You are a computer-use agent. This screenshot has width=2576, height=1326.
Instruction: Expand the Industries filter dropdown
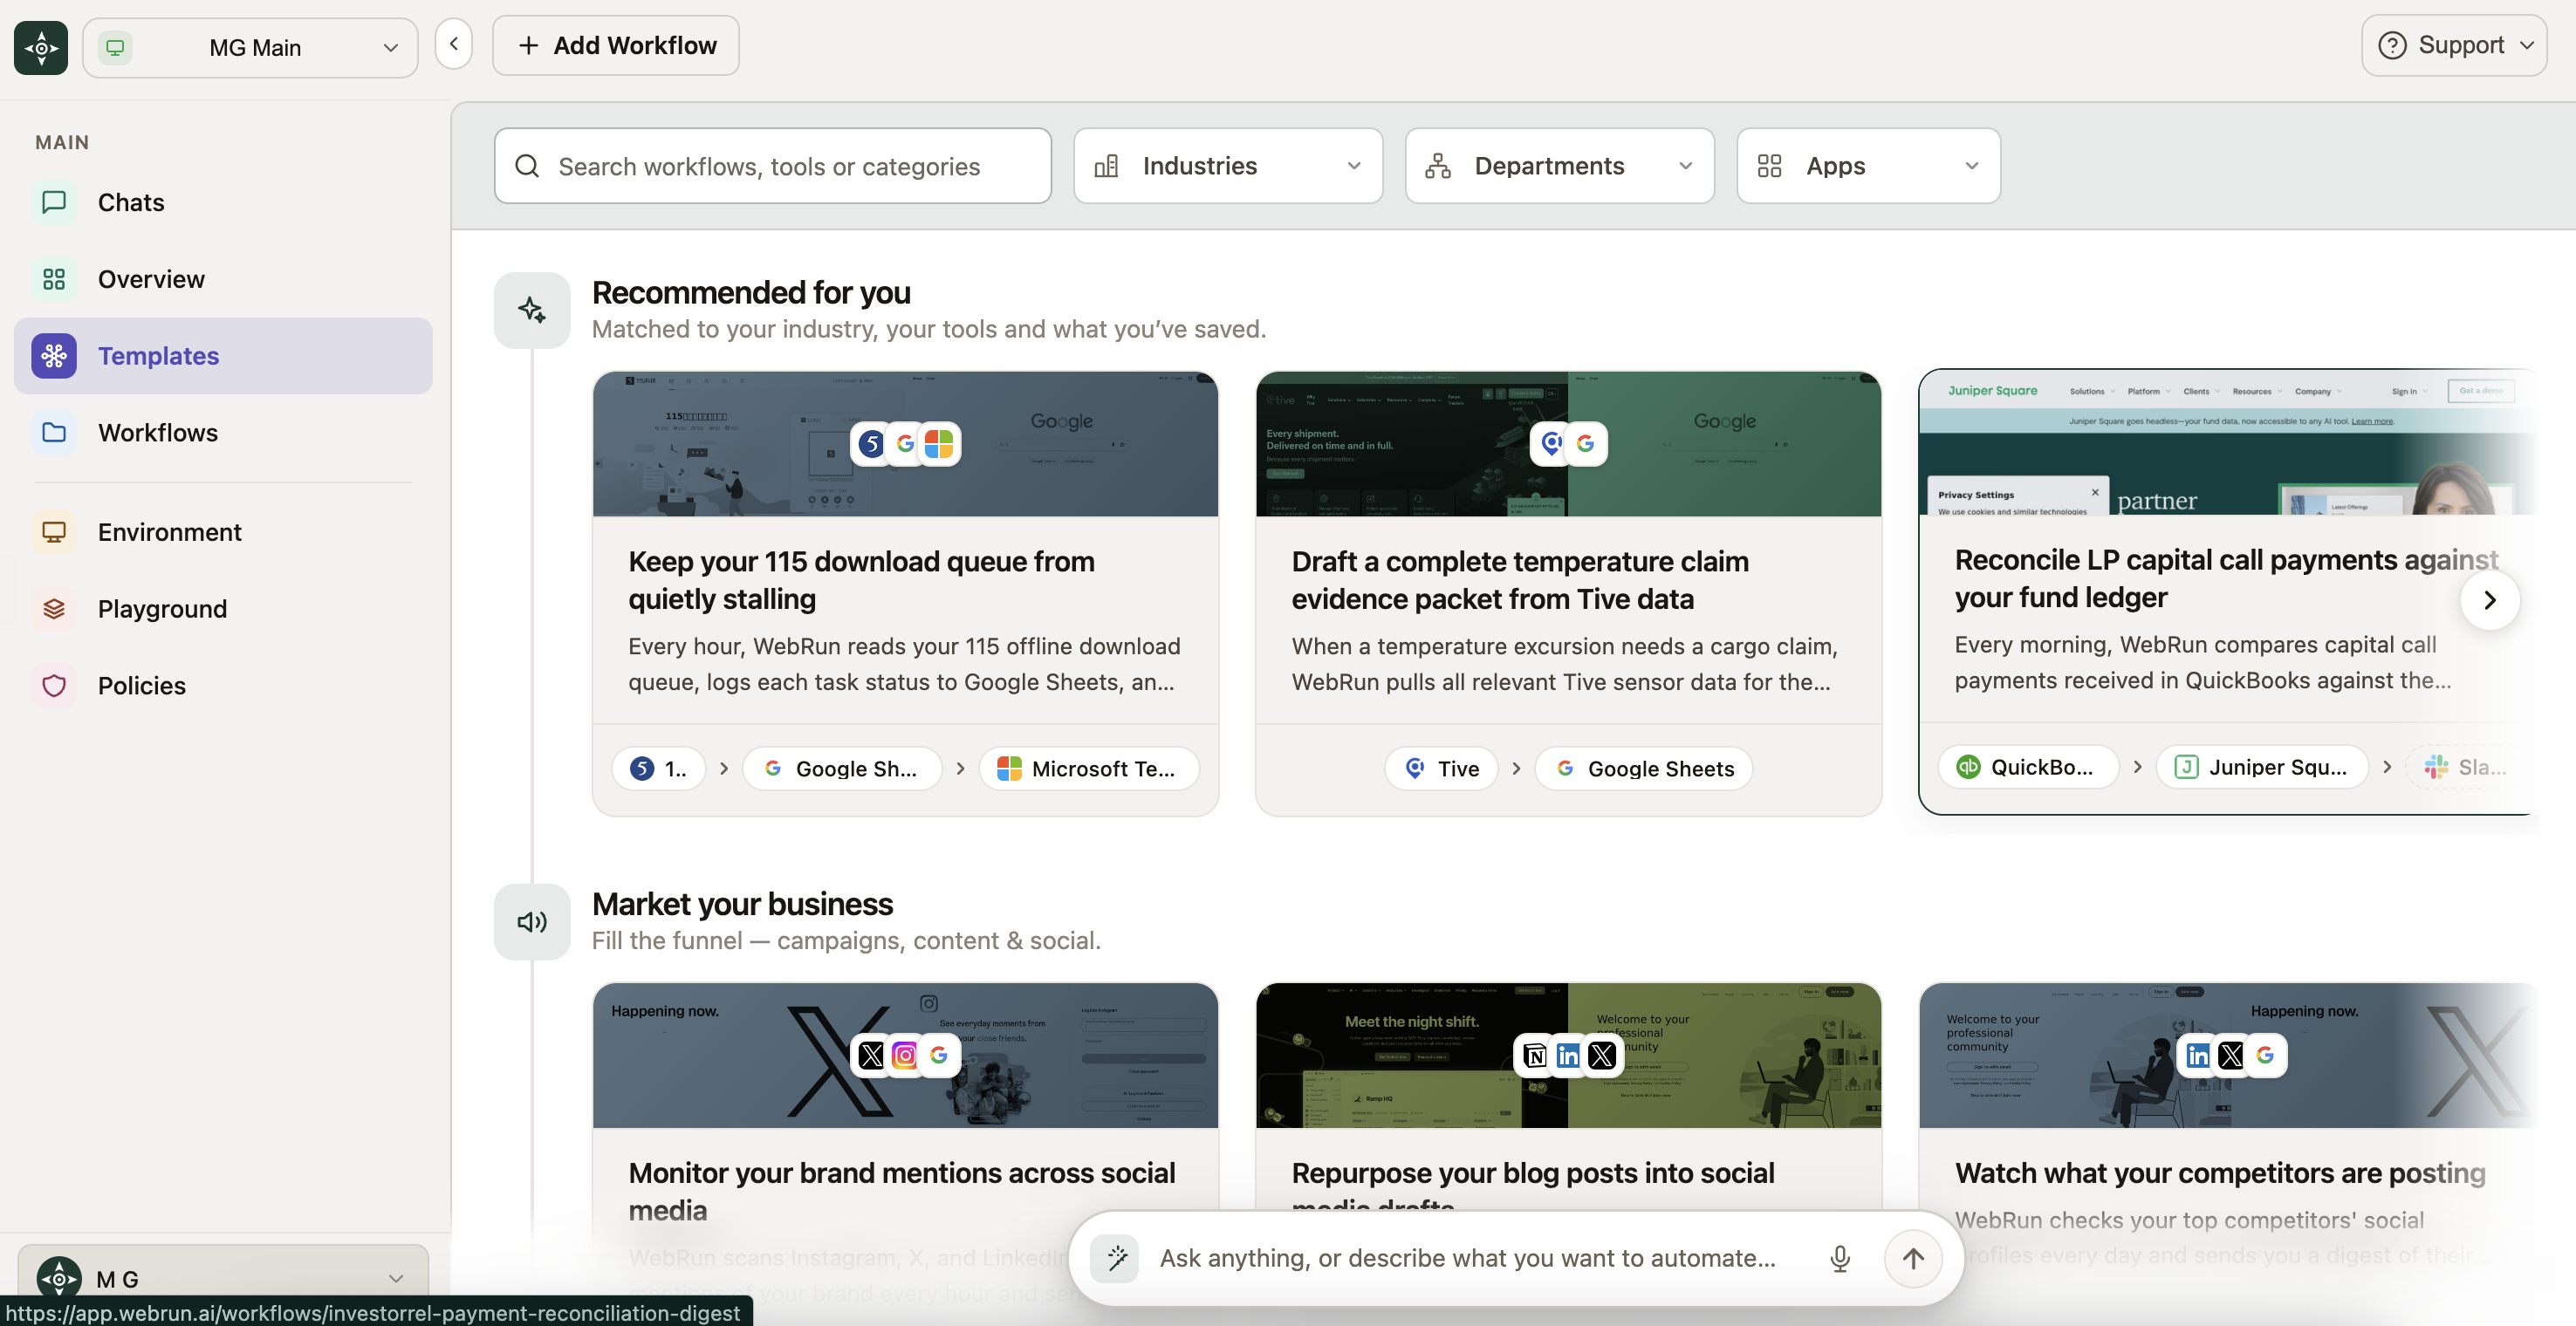[x=1228, y=166]
